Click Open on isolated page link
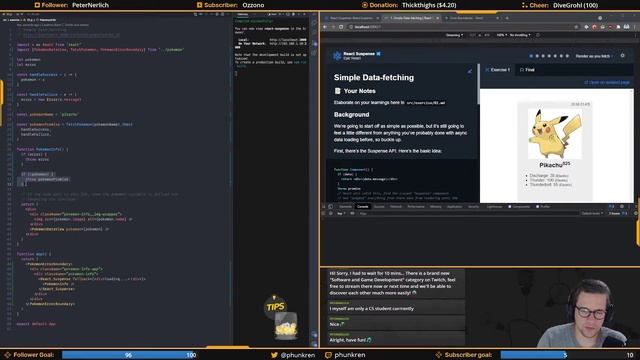Viewport: 640px width, 360px height. pyautogui.click(x=607, y=82)
